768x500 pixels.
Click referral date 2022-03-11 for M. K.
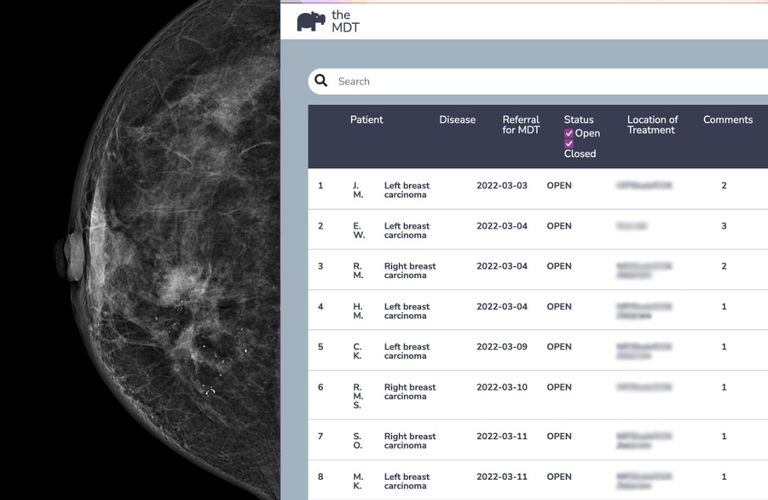coord(502,476)
